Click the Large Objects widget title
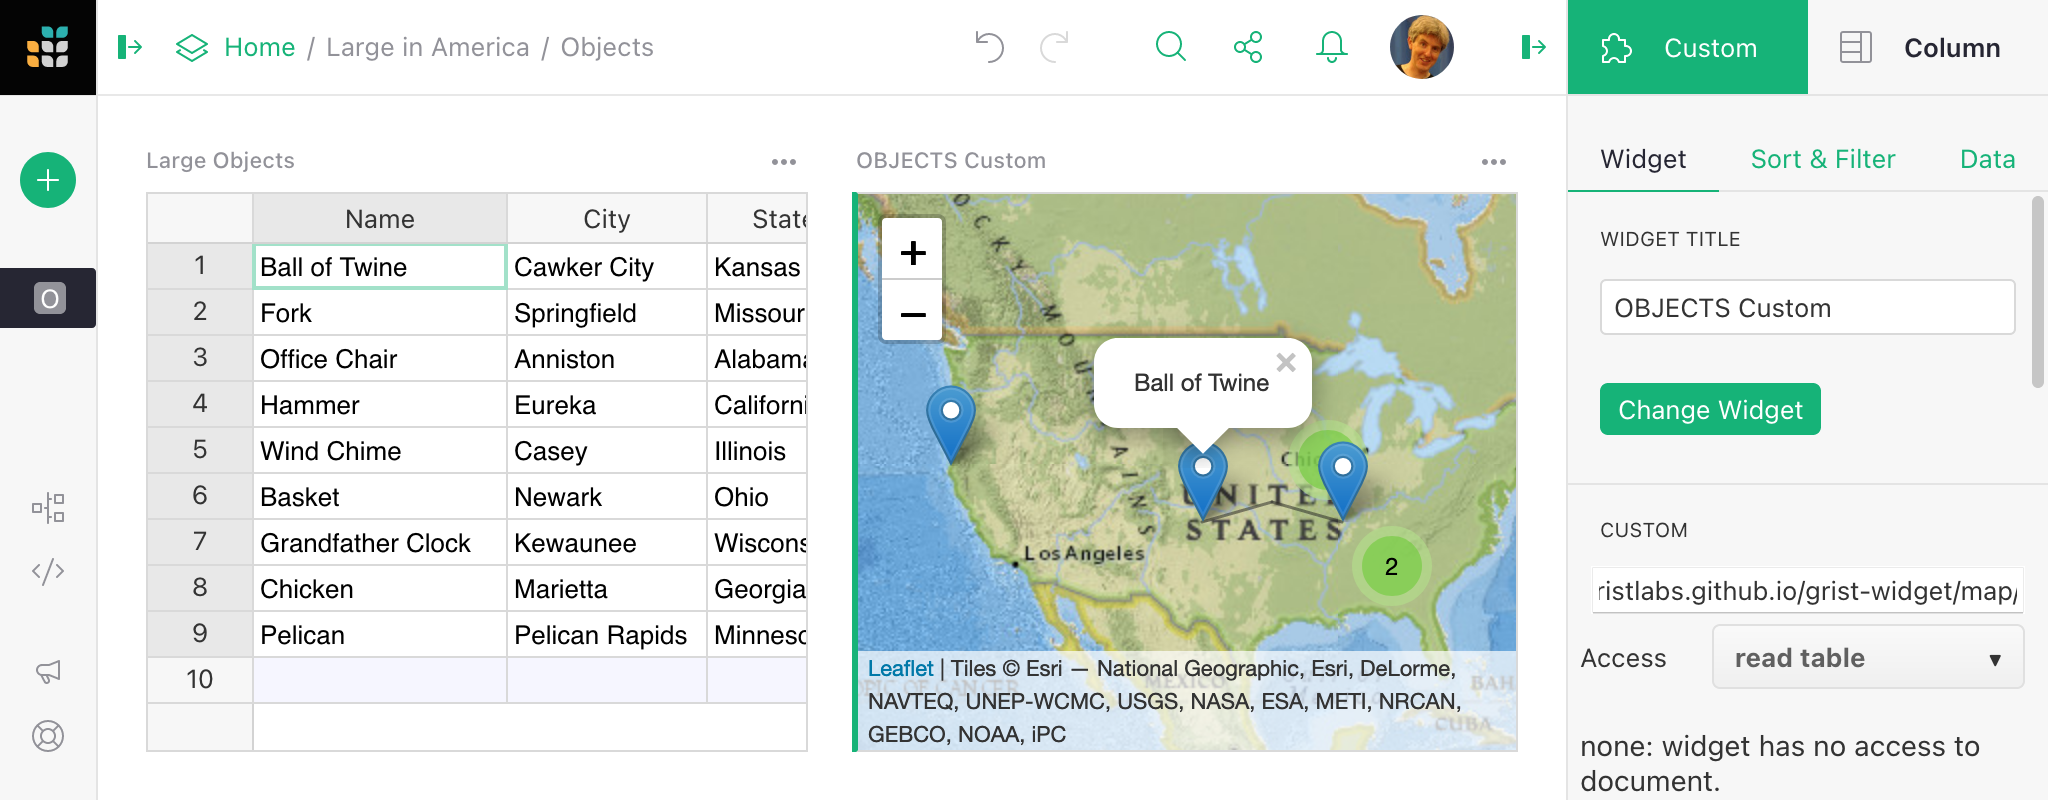 click(x=220, y=160)
